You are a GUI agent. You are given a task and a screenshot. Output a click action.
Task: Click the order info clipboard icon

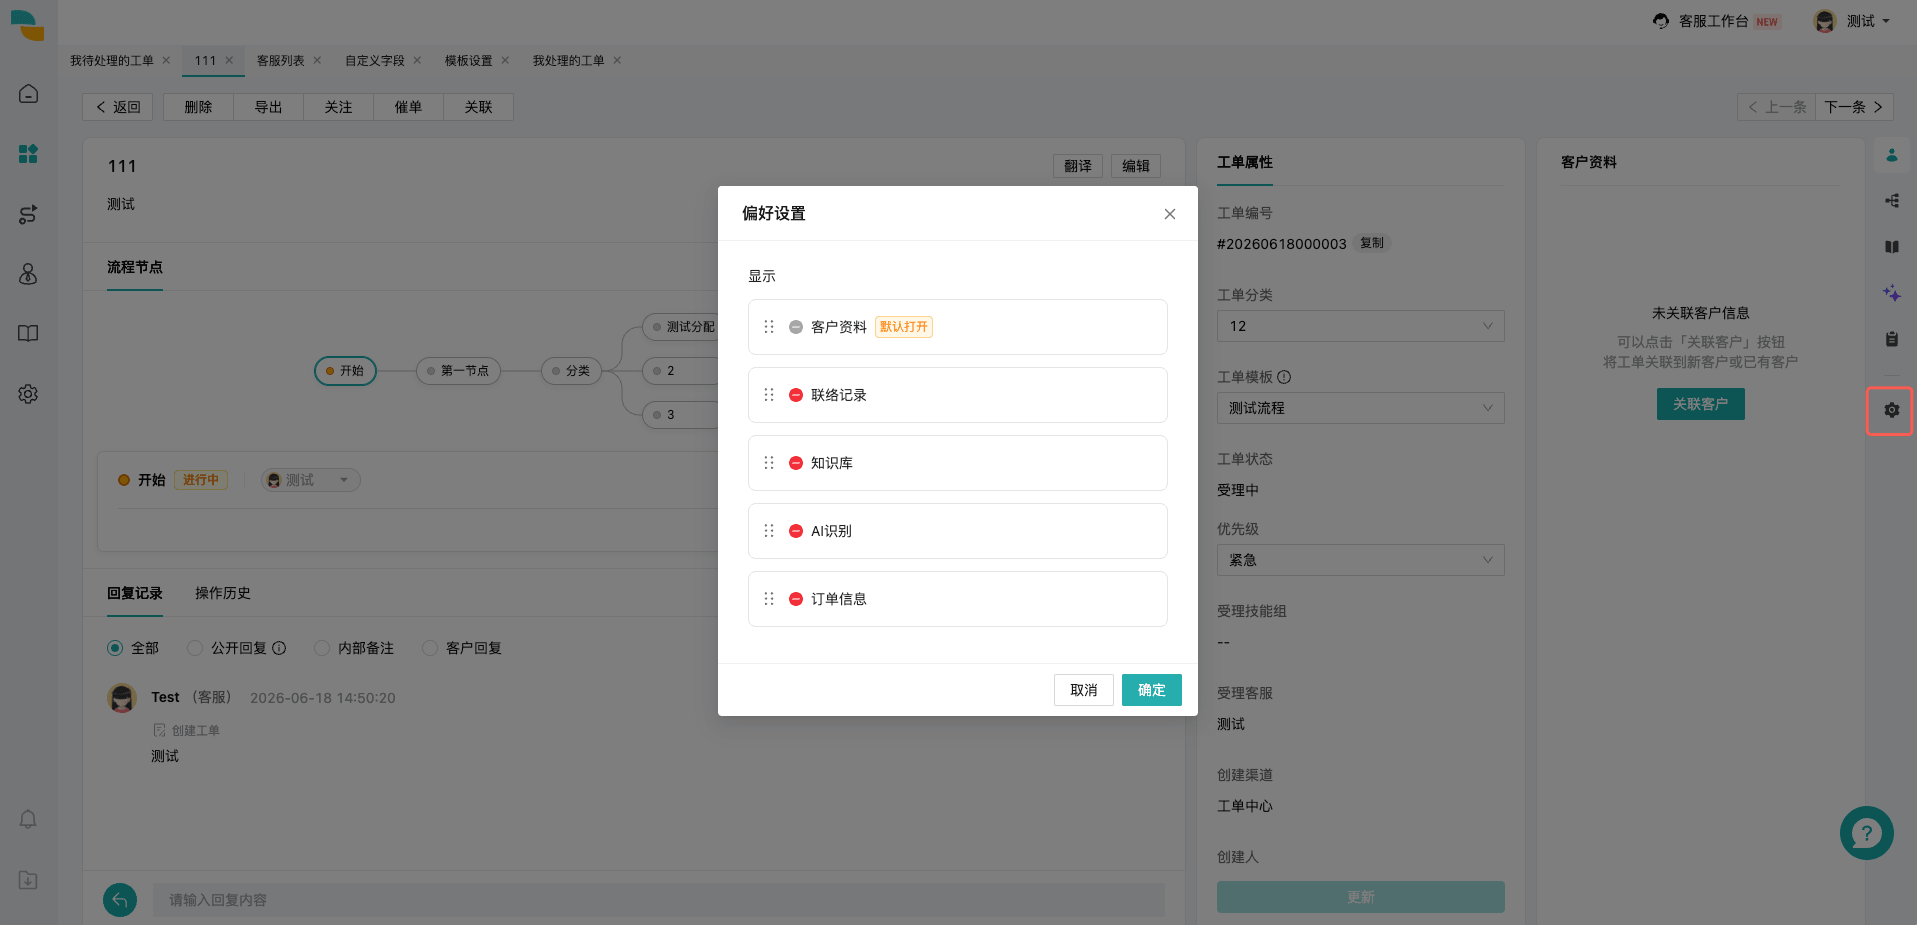1891,339
